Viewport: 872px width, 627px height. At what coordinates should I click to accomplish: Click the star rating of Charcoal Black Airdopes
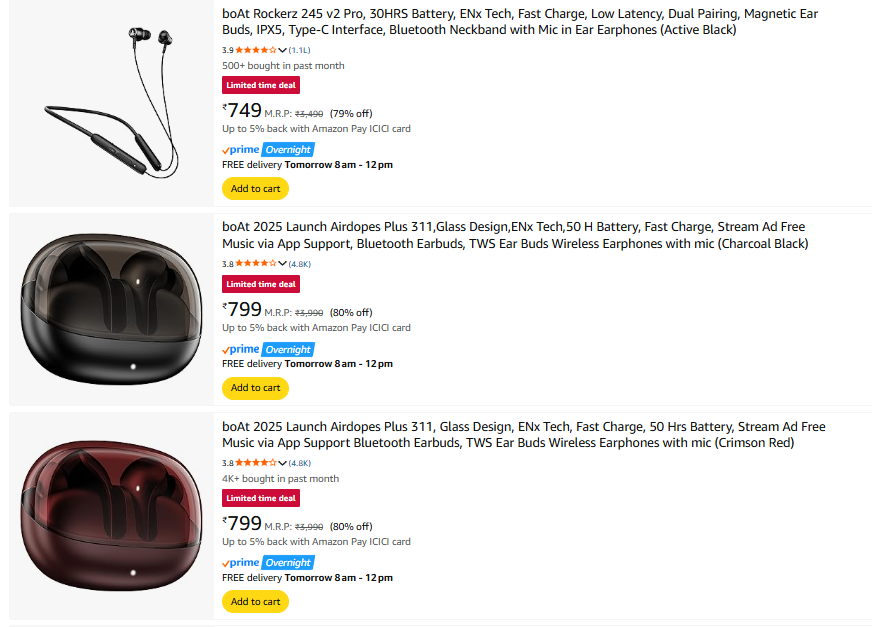tap(256, 264)
